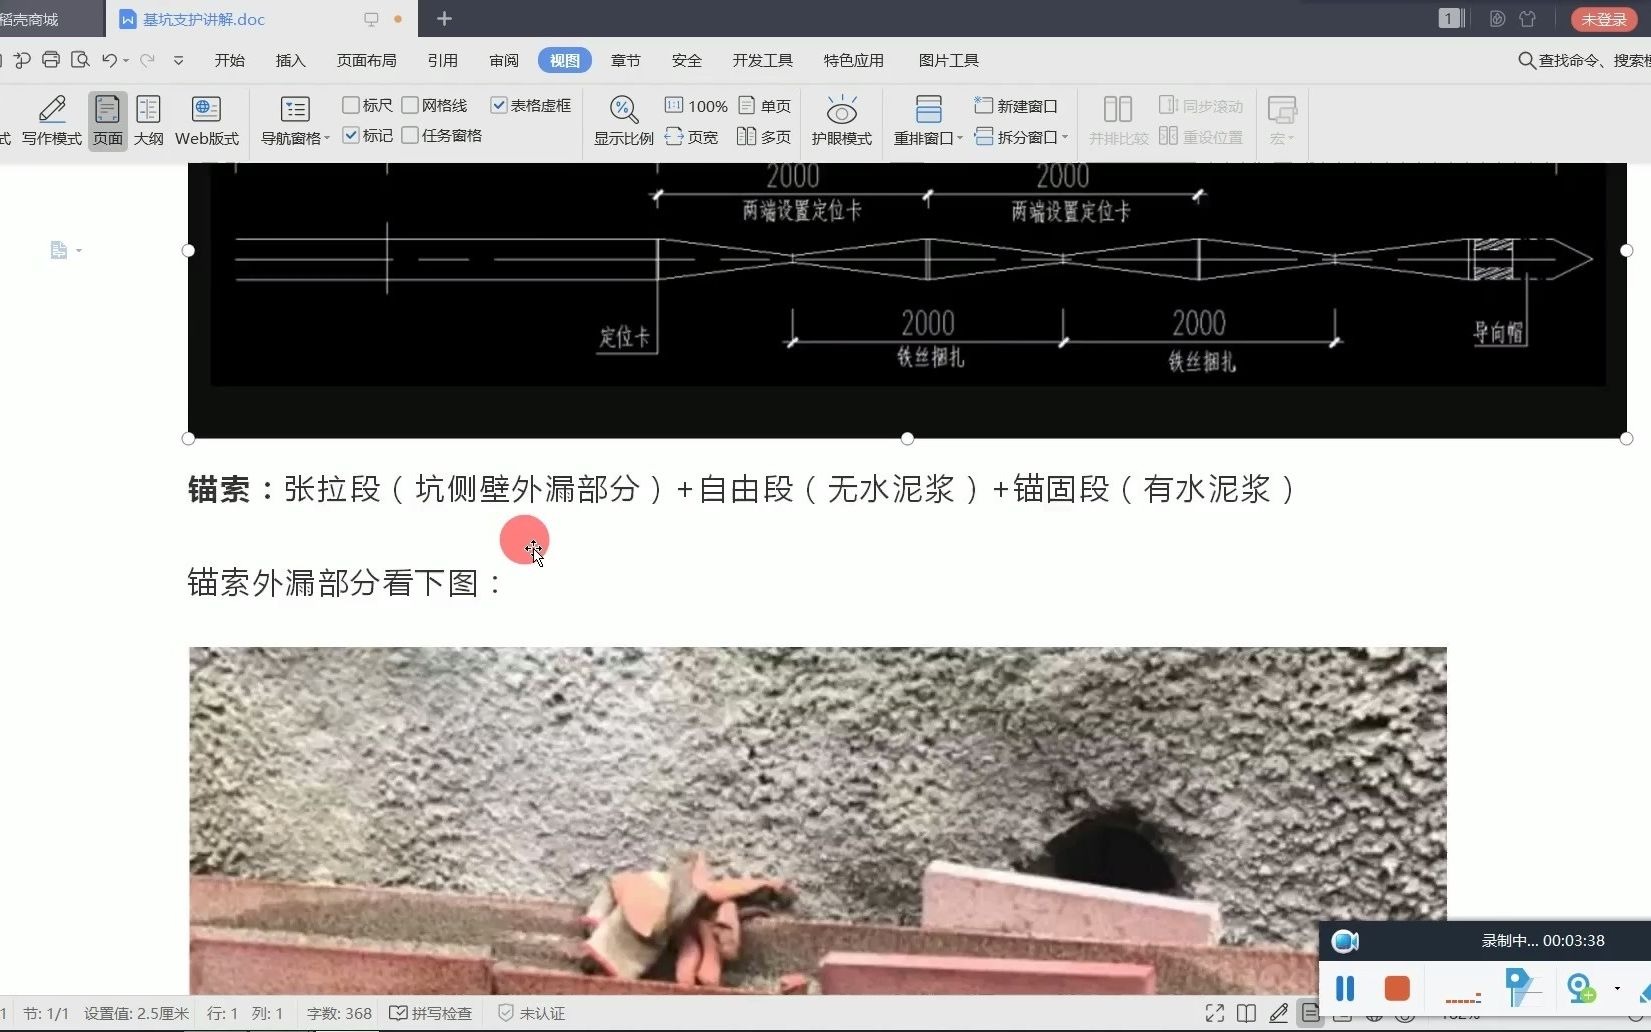Image resolution: width=1651 pixels, height=1032 pixels.
Task: Open the 页面布局 ribbon tab
Action: click(x=366, y=60)
